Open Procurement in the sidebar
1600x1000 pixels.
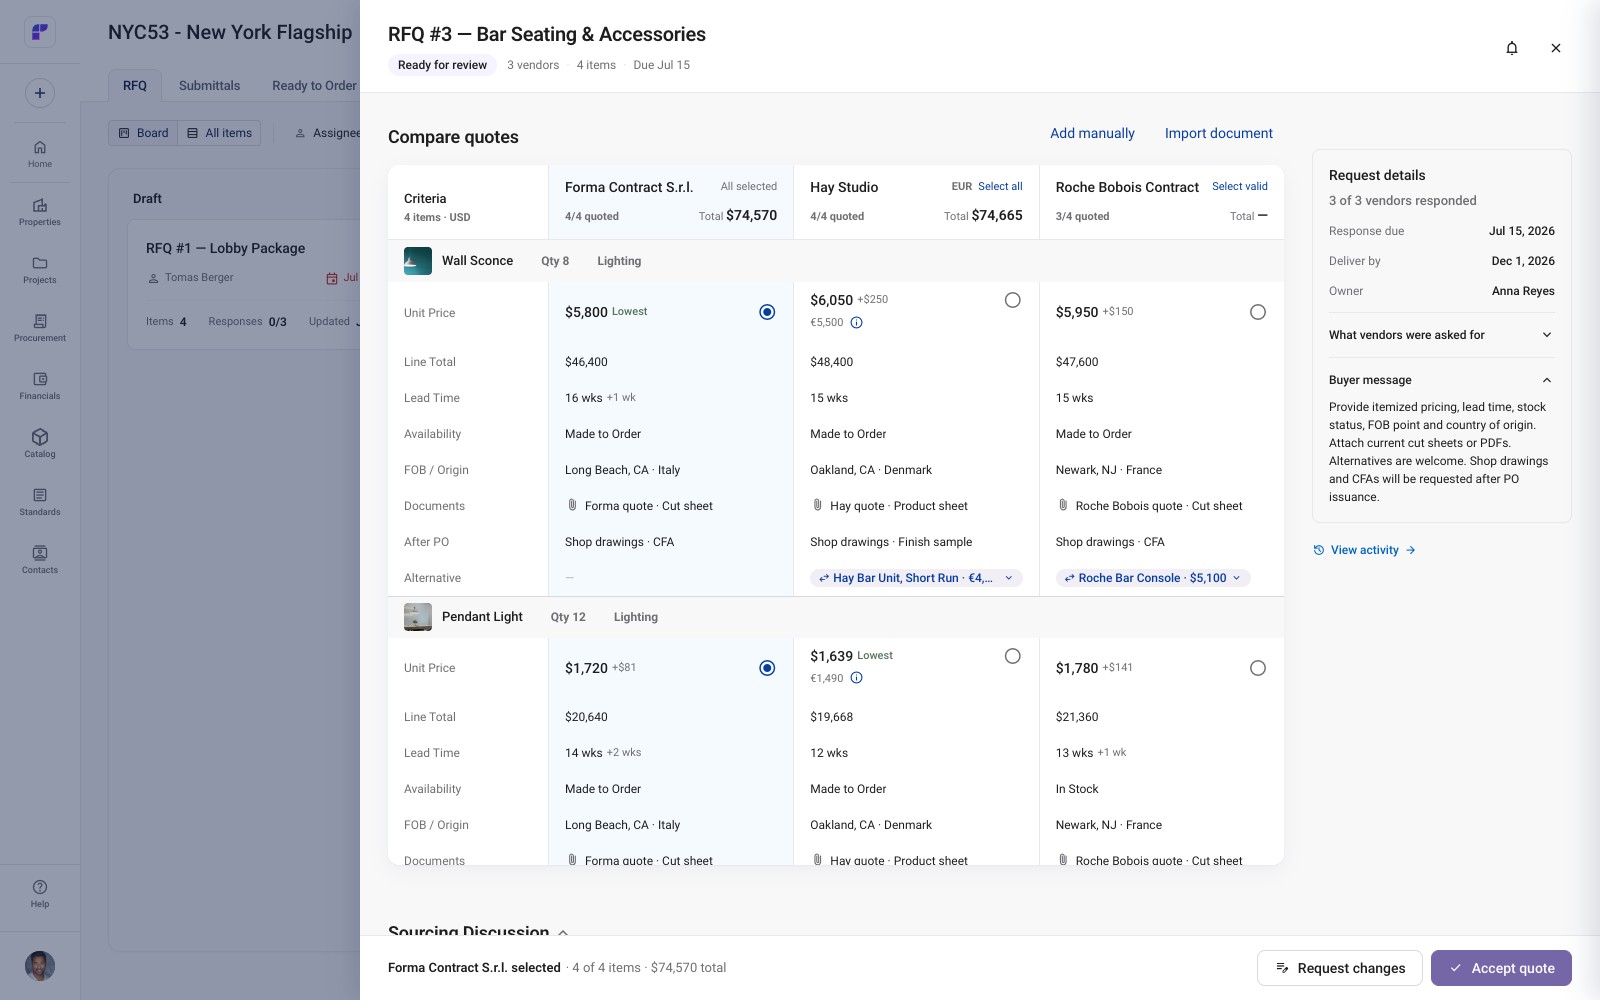[x=40, y=328]
